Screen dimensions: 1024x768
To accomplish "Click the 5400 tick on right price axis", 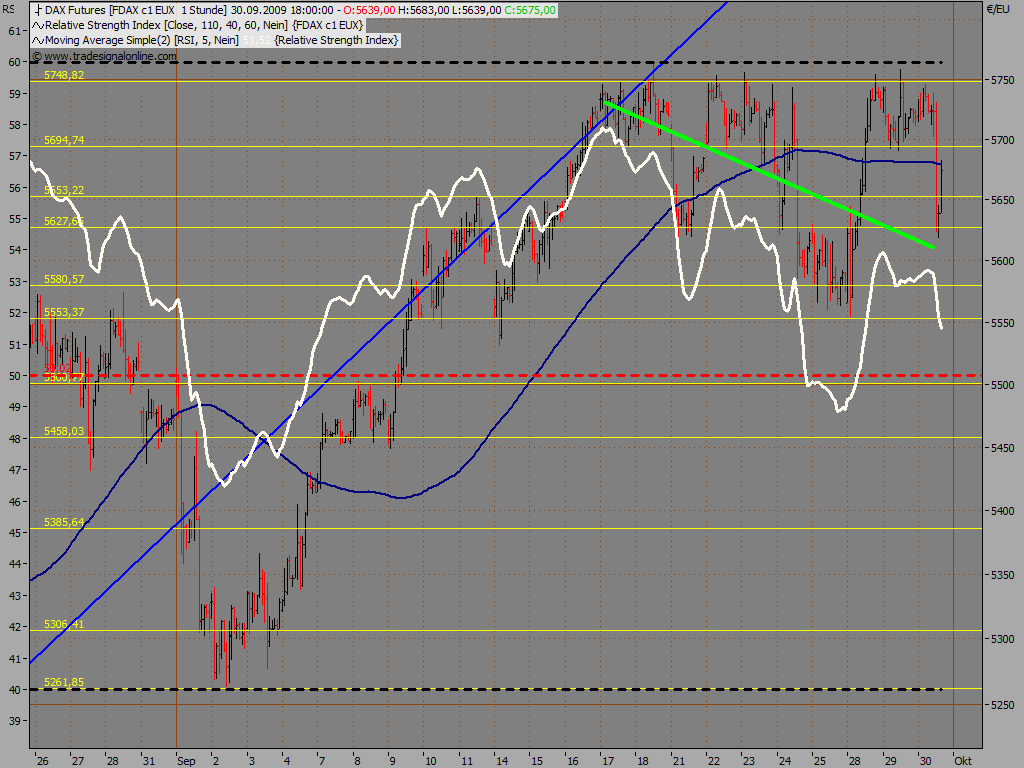I will (x=1002, y=511).
